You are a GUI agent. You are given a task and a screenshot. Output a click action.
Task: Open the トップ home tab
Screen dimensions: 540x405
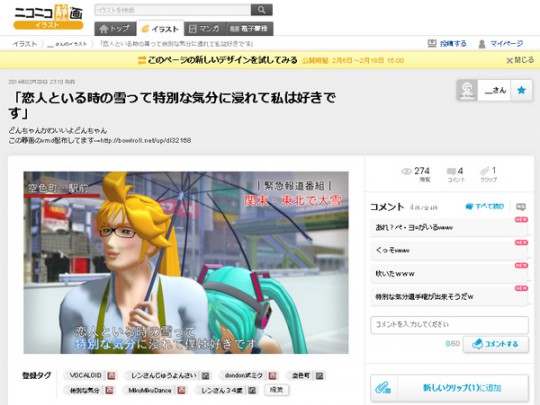tap(115, 29)
